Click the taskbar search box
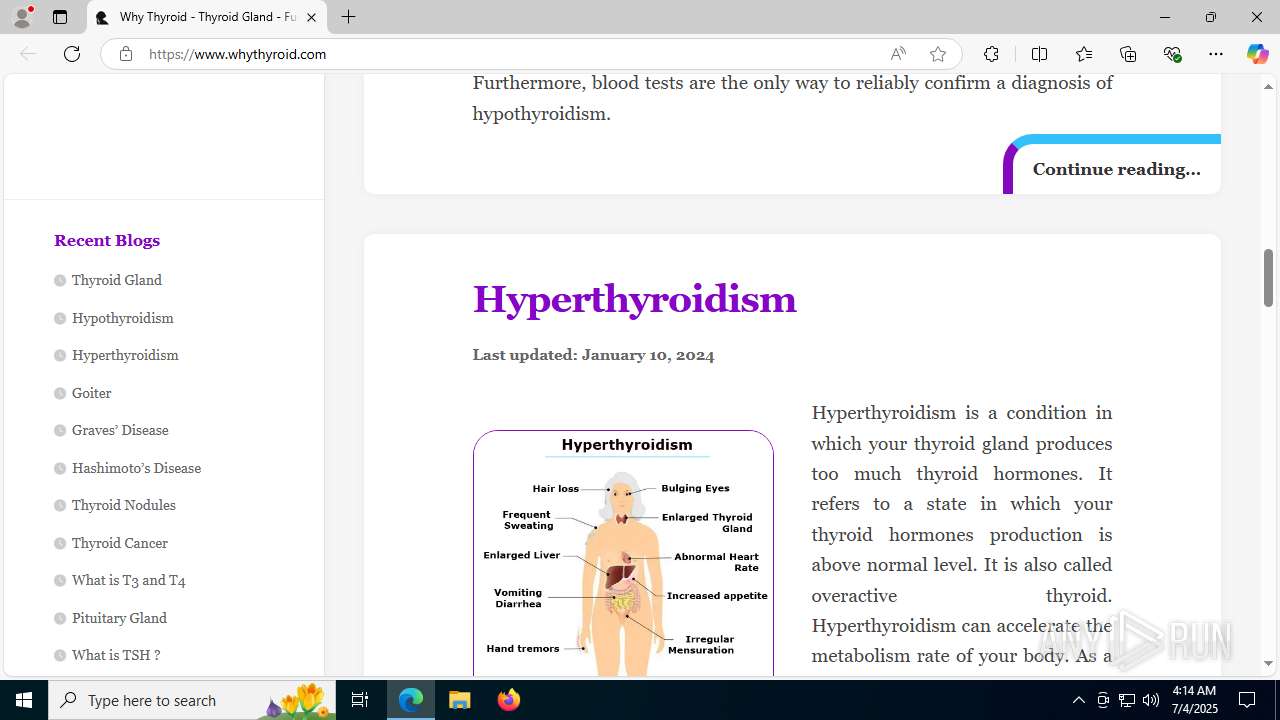Screen dimensions: 1280x720 point(192,700)
